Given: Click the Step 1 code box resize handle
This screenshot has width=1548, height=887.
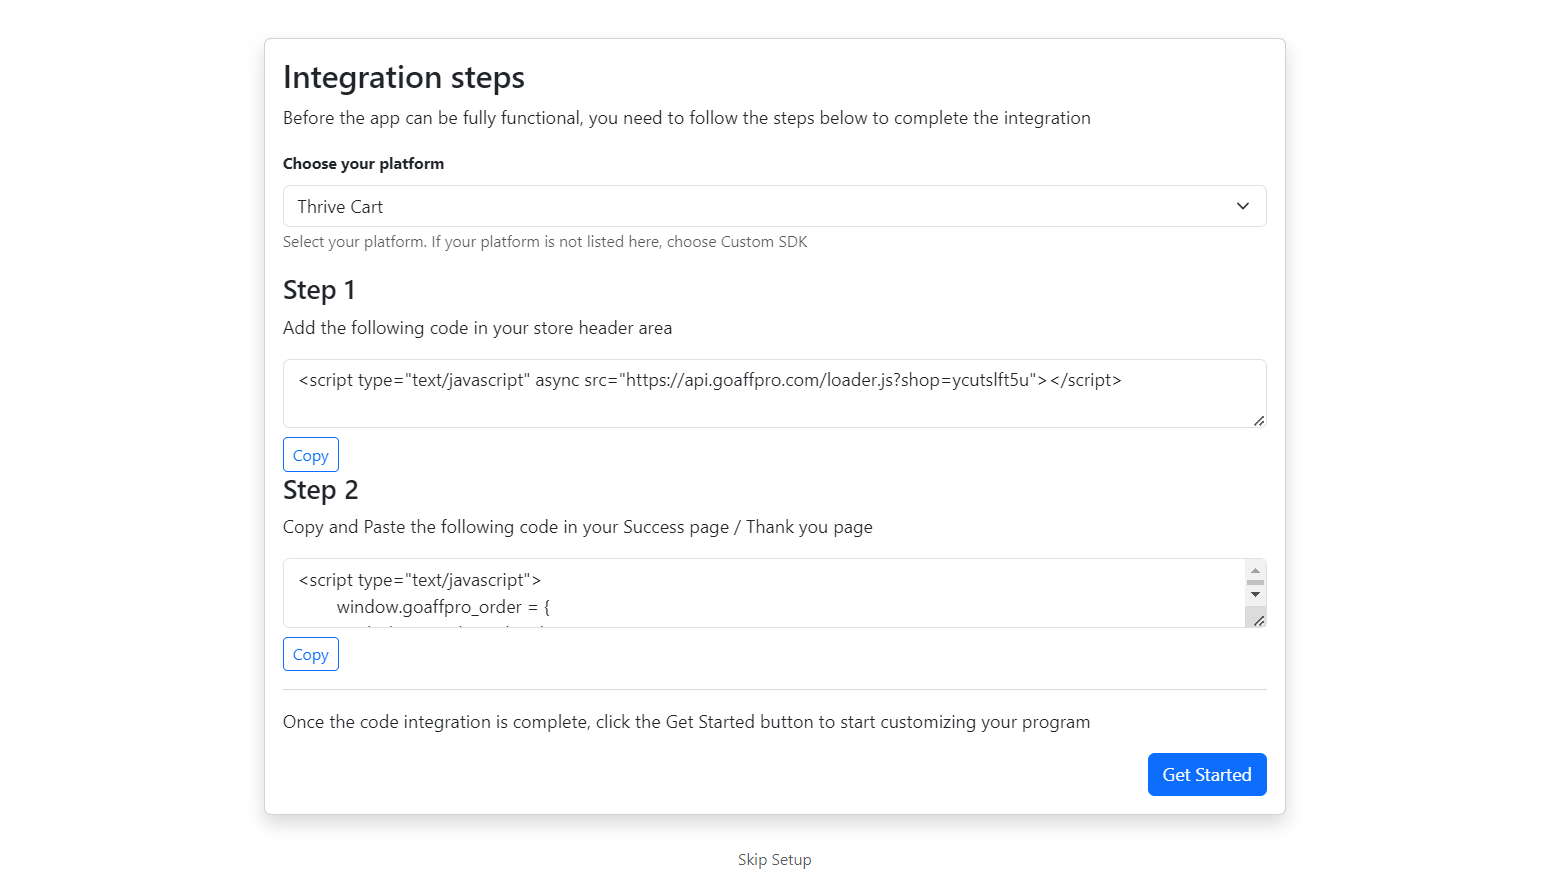Looking at the screenshot, I should pyautogui.click(x=1258, y=420).
